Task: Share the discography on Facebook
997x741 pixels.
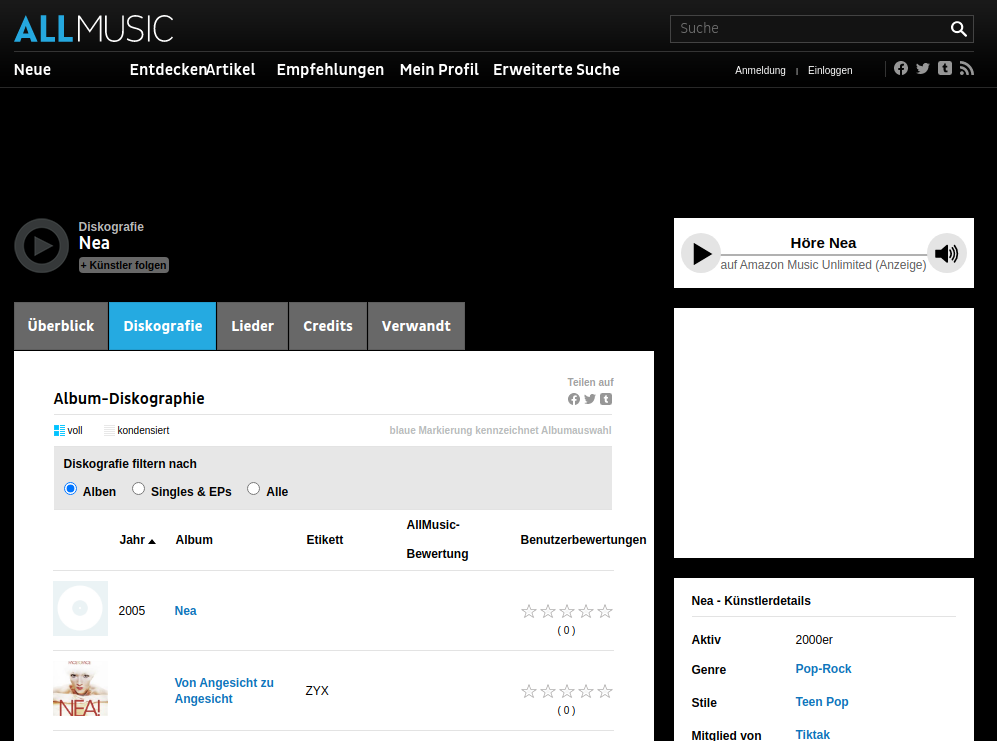Action: click(574, 399)
